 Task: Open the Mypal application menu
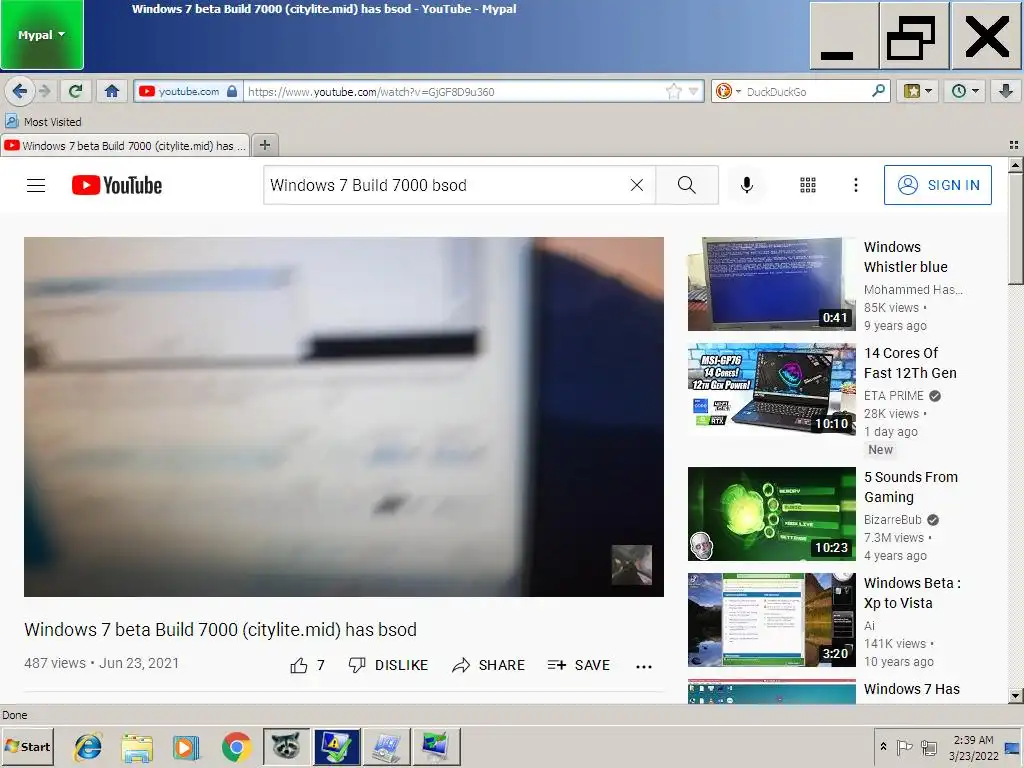(x=42, y=35)
